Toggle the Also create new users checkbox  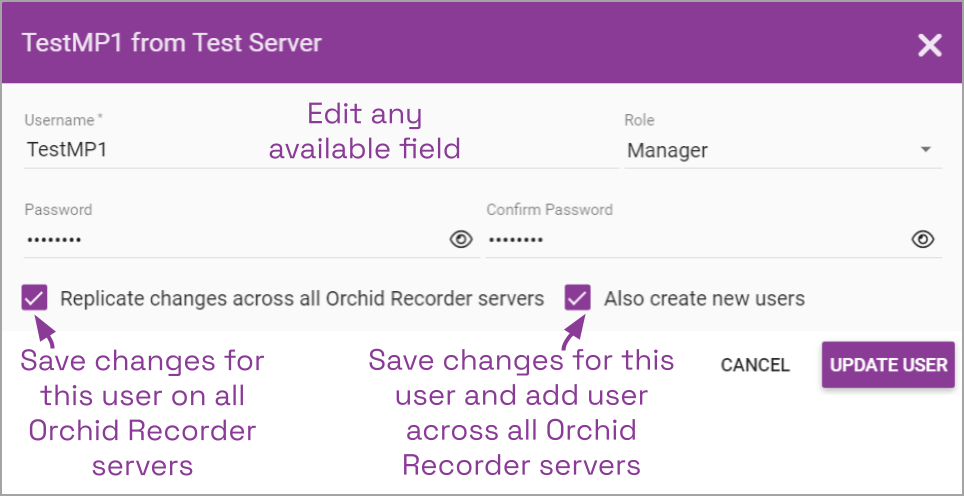point(578,298)
